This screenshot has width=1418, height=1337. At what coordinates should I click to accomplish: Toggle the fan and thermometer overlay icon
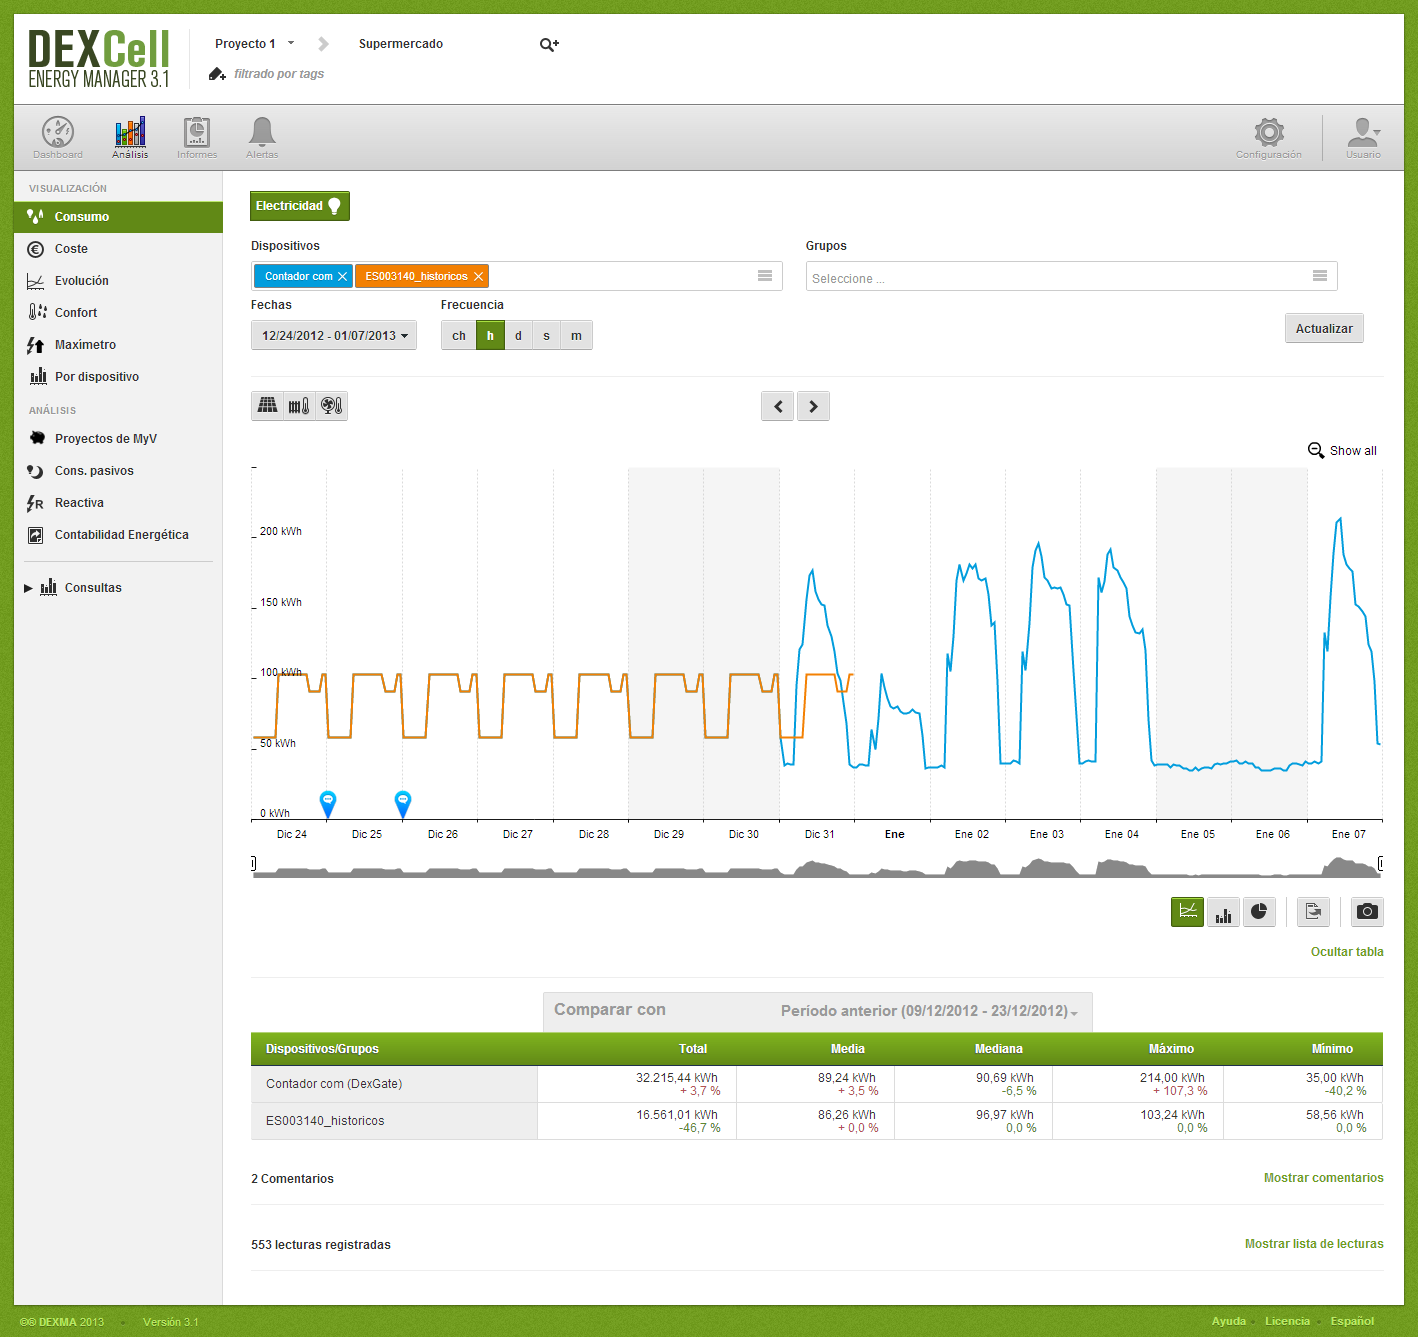coord(332,406)
